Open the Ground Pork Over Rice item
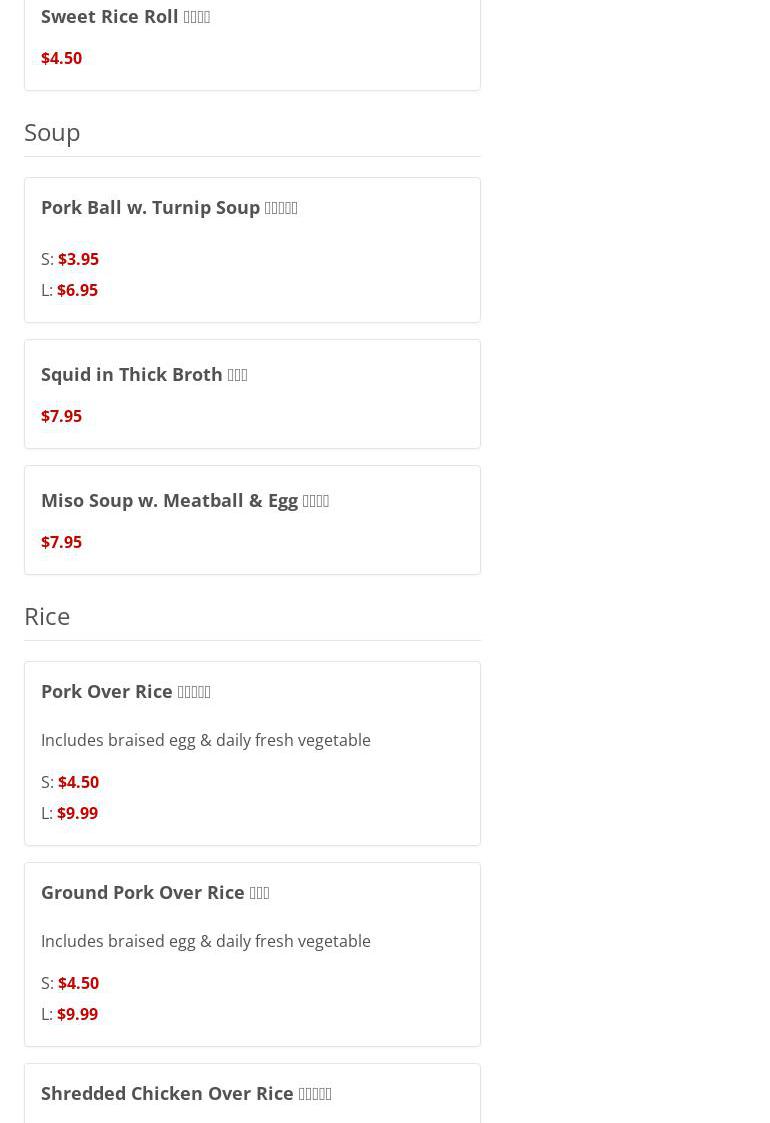770x1123 pixels. coord(155,893)
